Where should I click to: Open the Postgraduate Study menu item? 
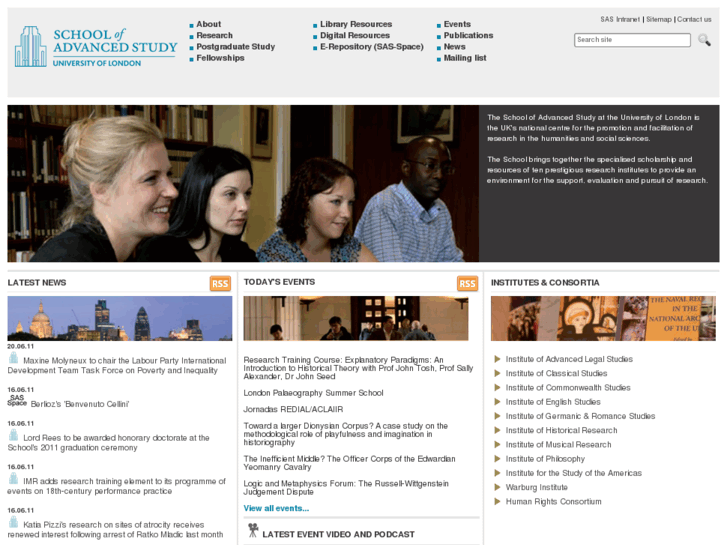pyautogui.click(x=236, y=46)
